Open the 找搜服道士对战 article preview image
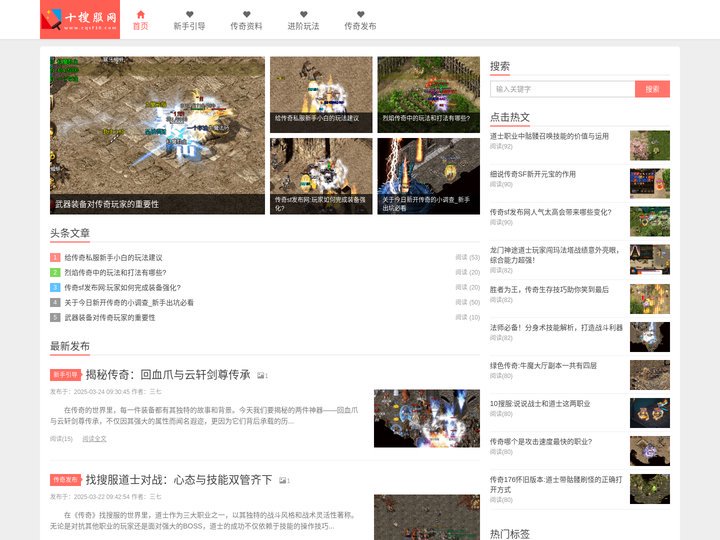This screenshot has width=720, height=540. pyautogui.click(x=427, y=517)
